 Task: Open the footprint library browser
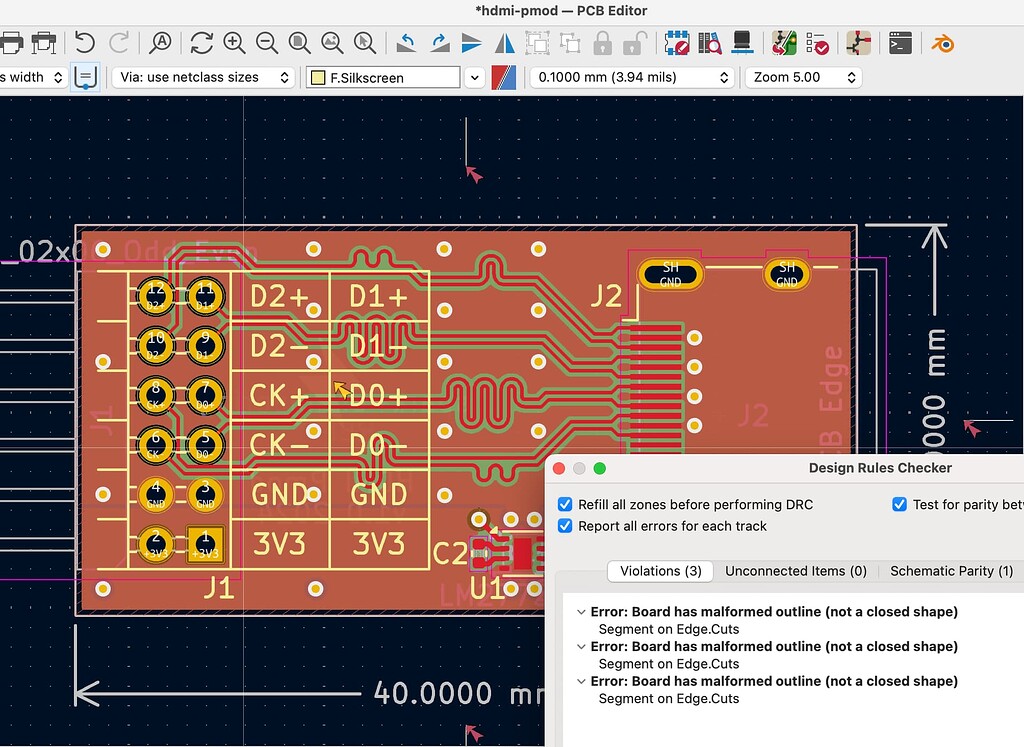click(x=709, y=43)
